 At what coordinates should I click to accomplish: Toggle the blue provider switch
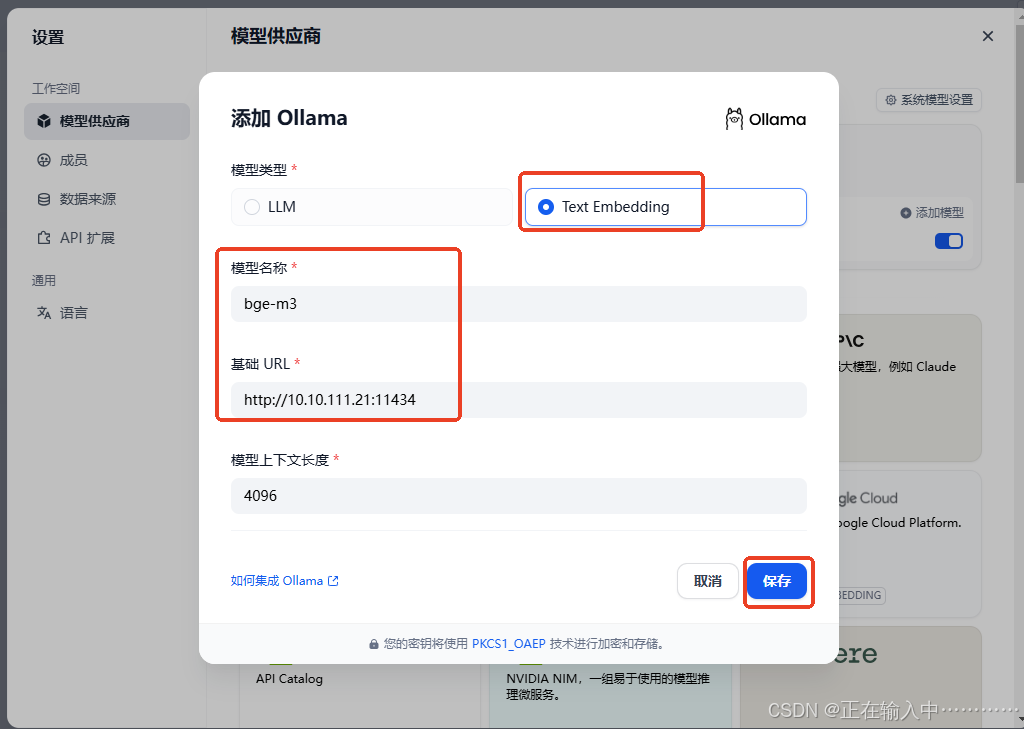(948, 241)
